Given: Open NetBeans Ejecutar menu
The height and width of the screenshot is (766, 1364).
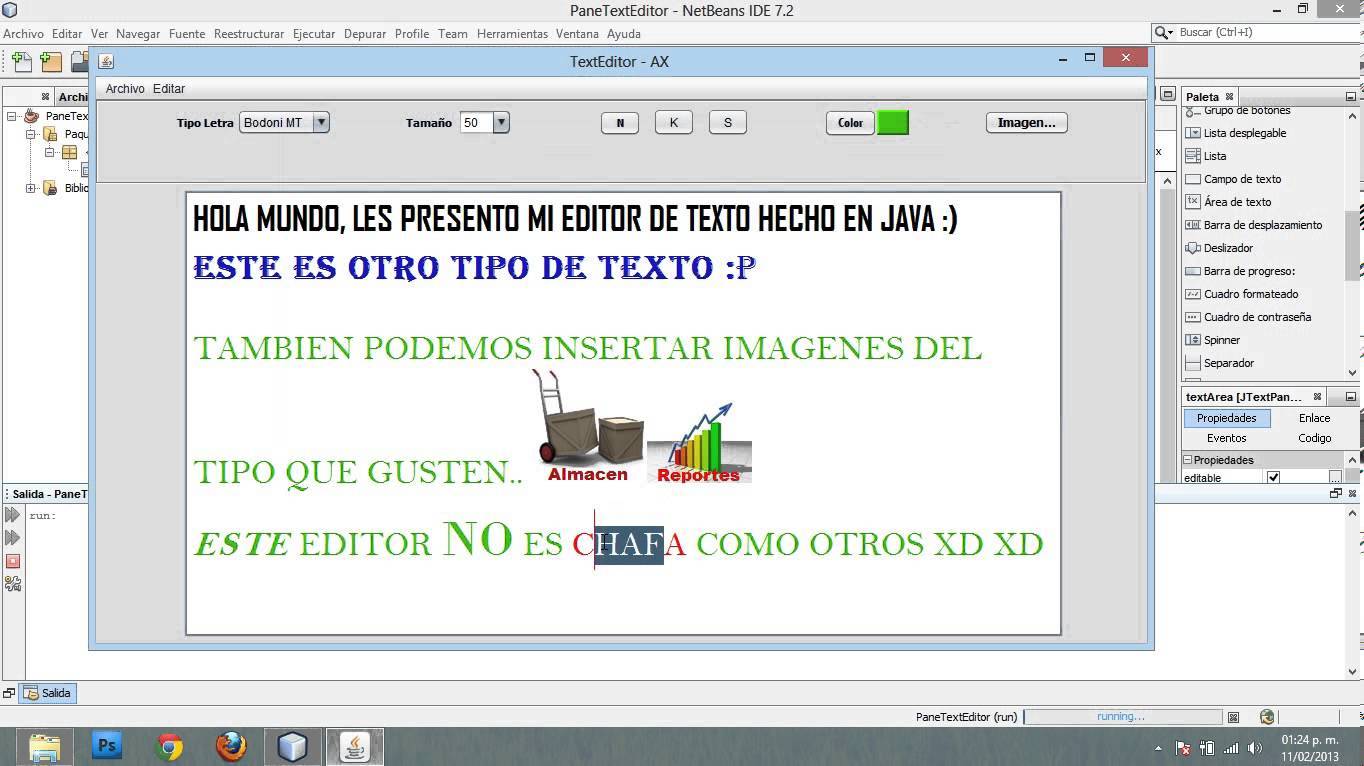Looking at the screenshot, I should click(314, 34).
